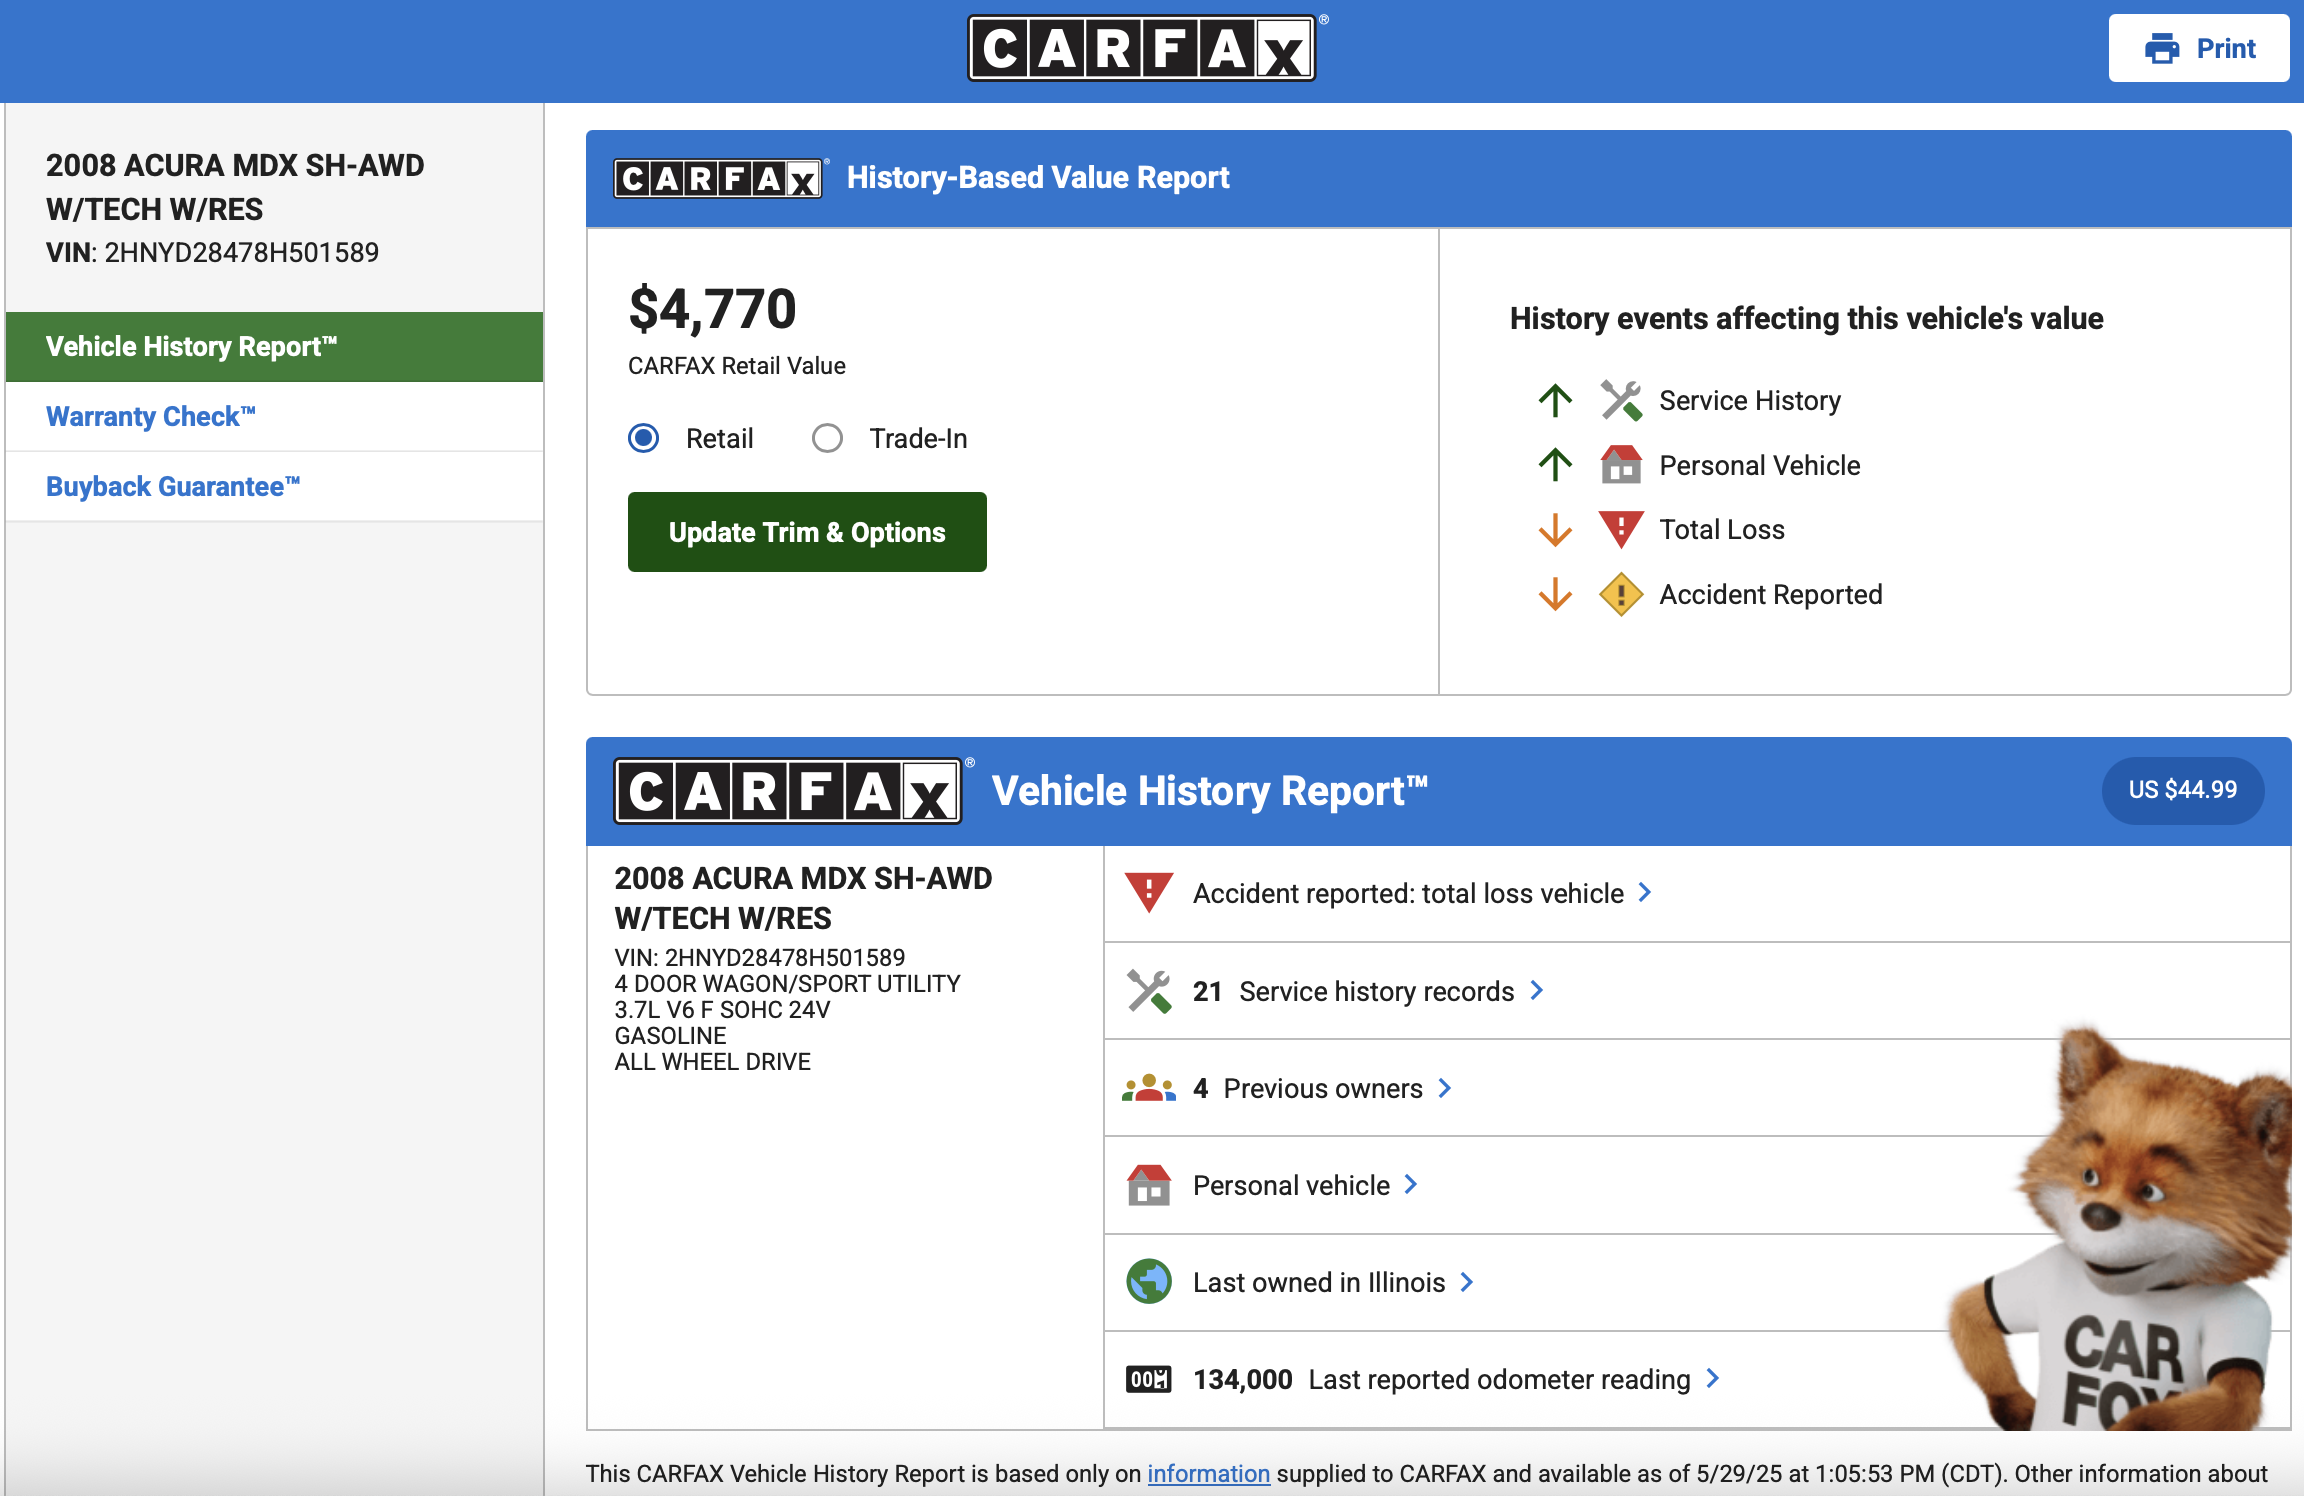Click the CARFAX Retail Value label
The height and width of the screenshot is (1496, 2304).
point(737,366)
